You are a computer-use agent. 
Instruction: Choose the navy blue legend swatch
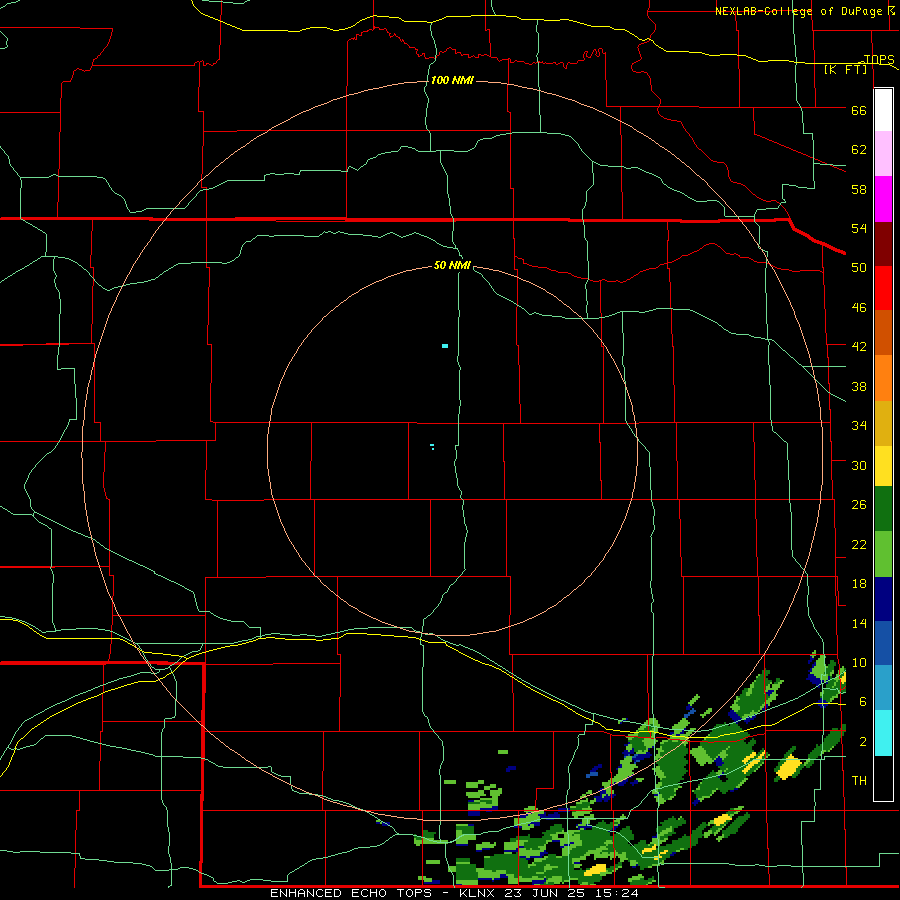883,599
